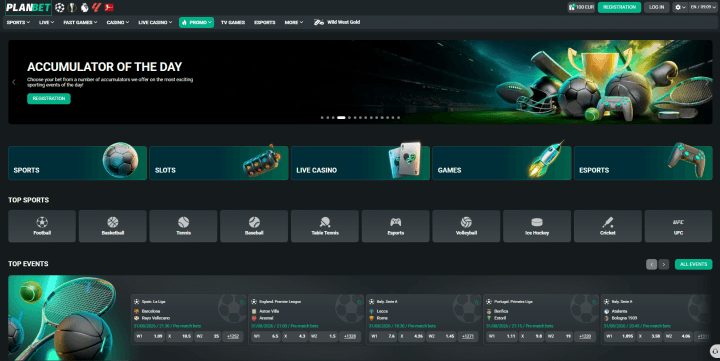This screenshot has width=720, height=361.
Task: Click the Log In button
Action: pyautogui.click(x=657, y=7)
